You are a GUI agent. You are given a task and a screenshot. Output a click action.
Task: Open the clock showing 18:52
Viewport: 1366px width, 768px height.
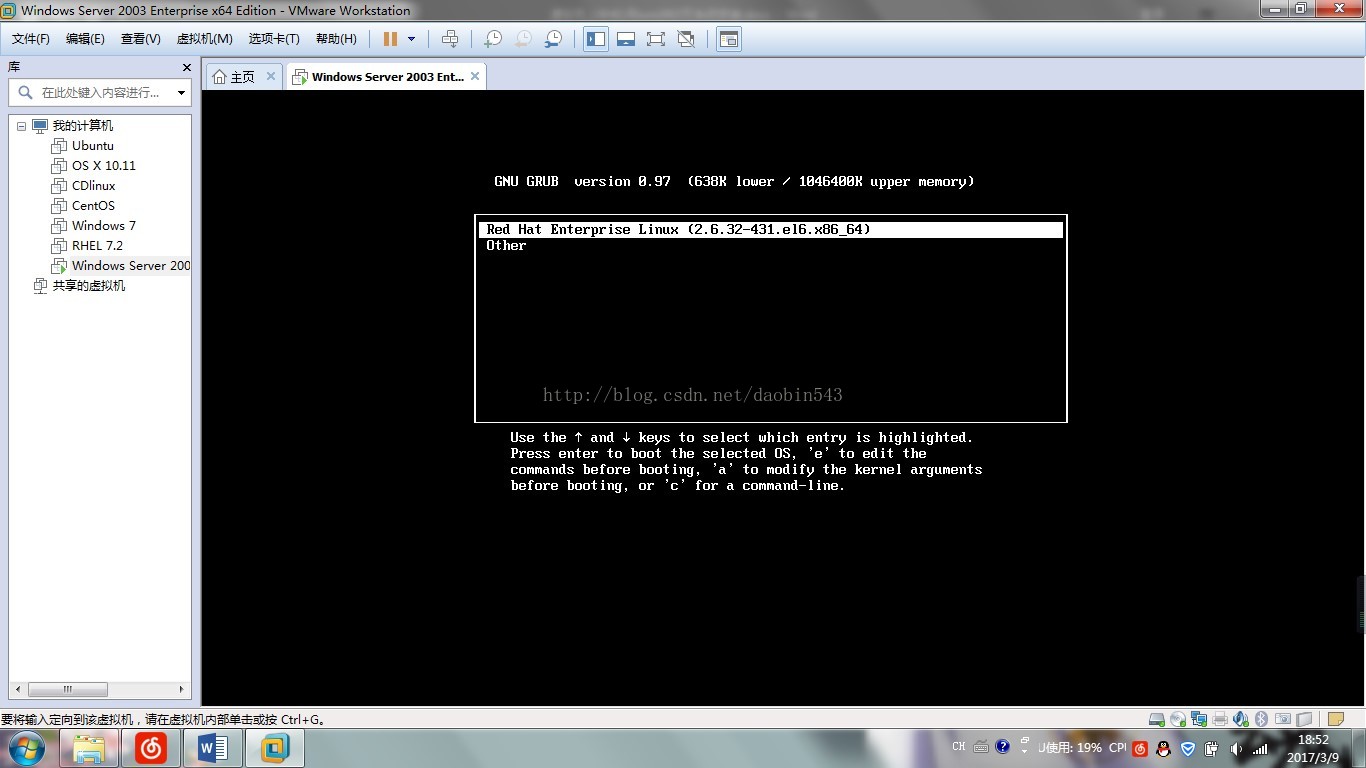[1313, 749]
